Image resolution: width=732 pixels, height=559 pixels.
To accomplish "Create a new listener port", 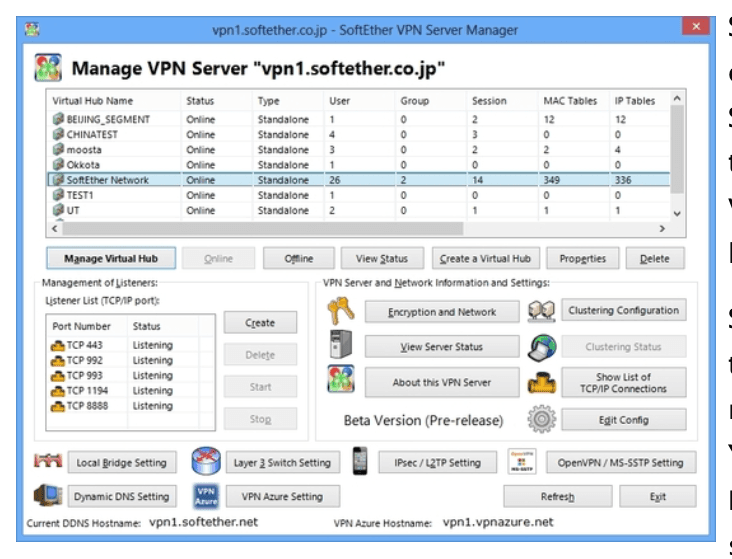I will pos(260,323).
